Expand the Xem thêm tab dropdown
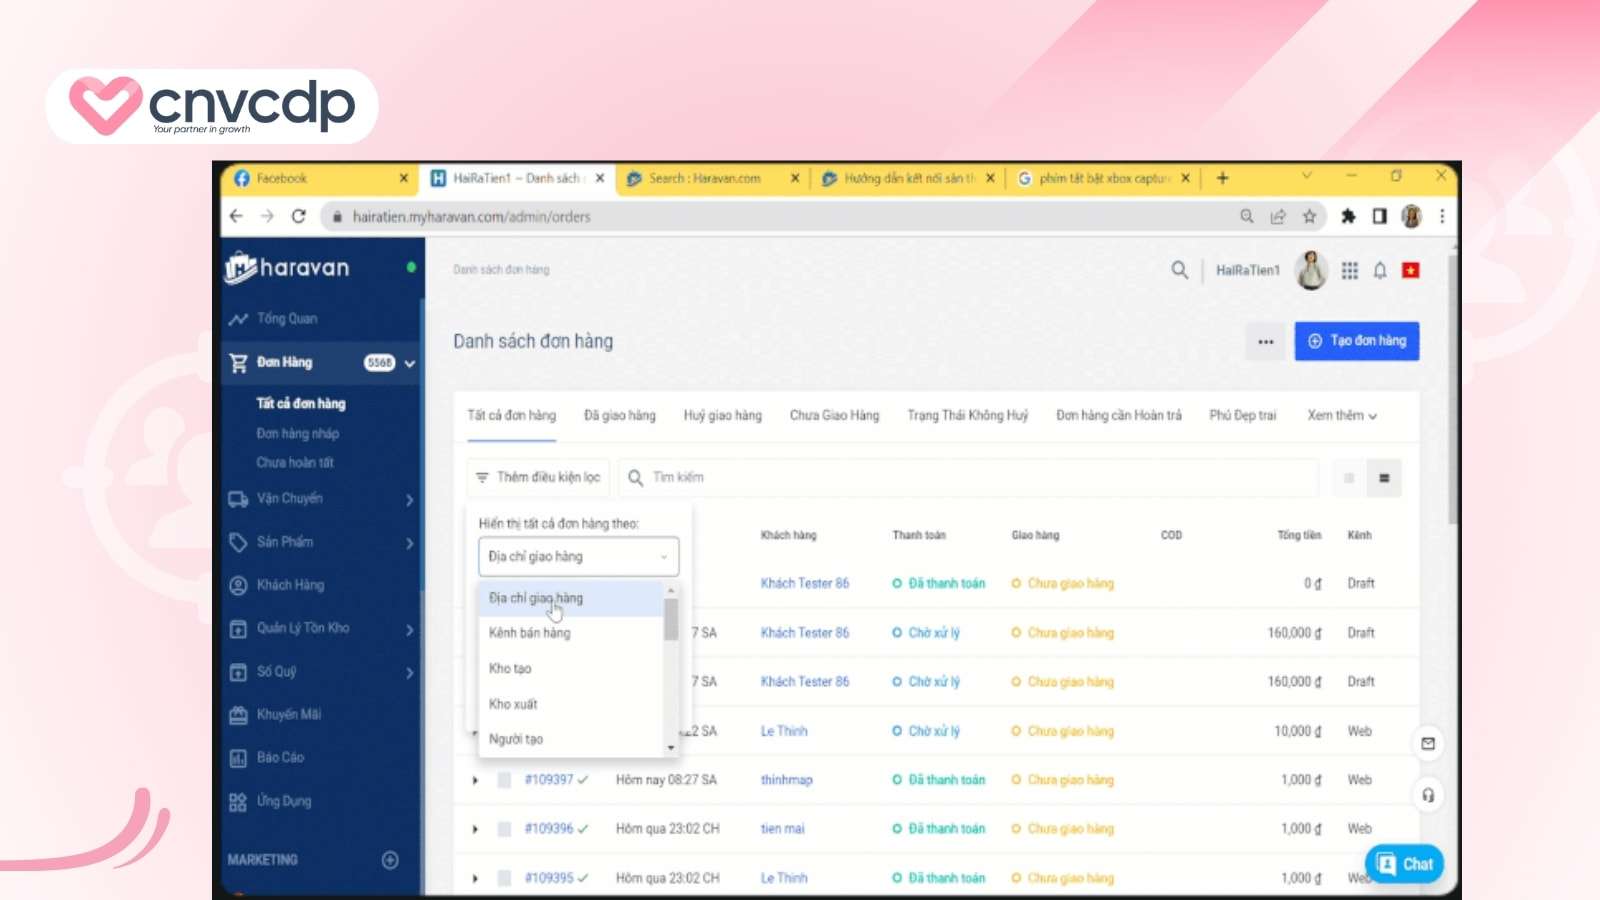1600x900 pixels. coord(1341,415)
